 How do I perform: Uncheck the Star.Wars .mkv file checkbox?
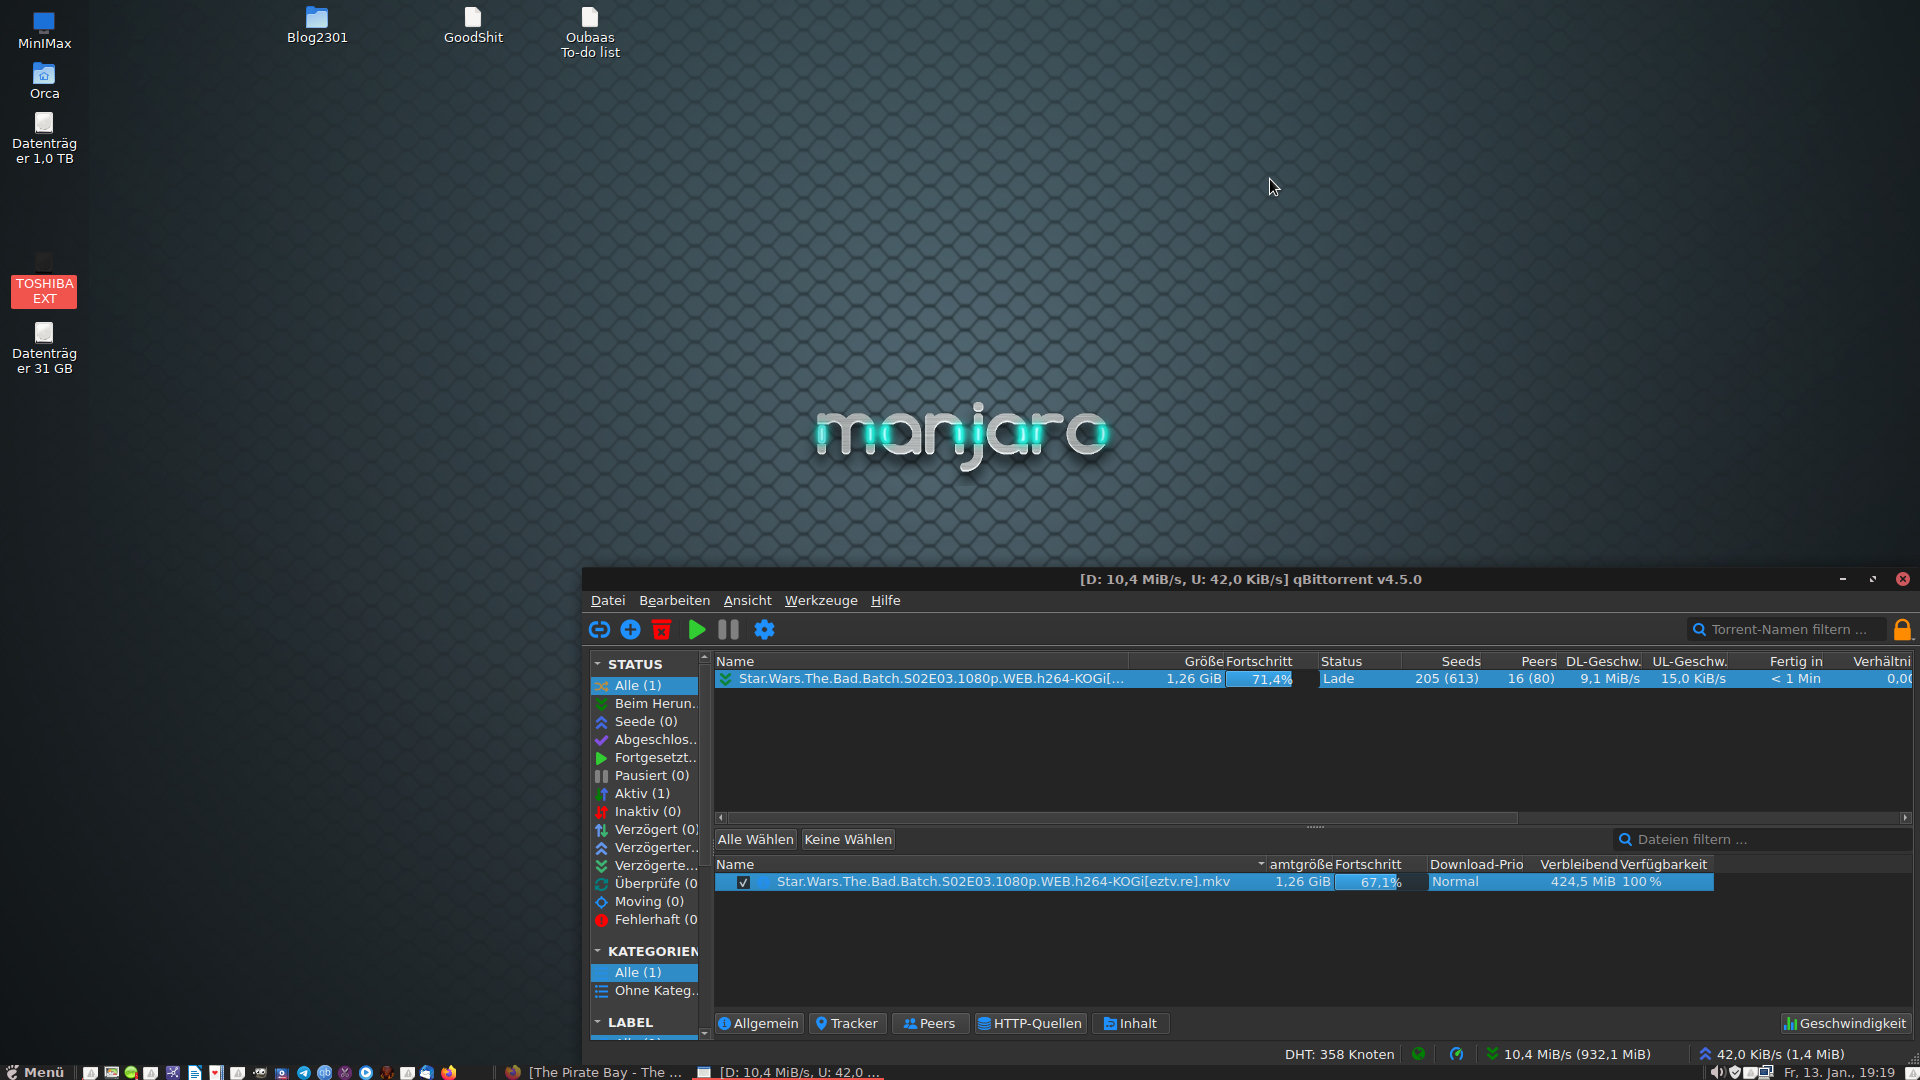click(743, 882)
